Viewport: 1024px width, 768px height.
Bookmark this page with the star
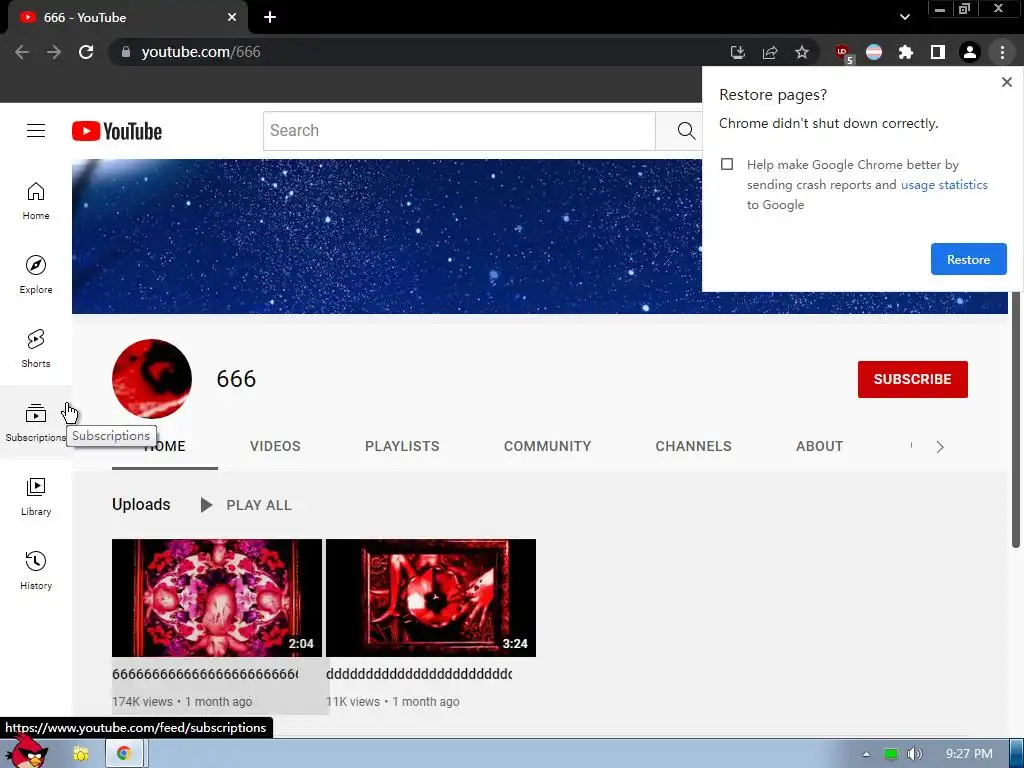coord(802,52)
